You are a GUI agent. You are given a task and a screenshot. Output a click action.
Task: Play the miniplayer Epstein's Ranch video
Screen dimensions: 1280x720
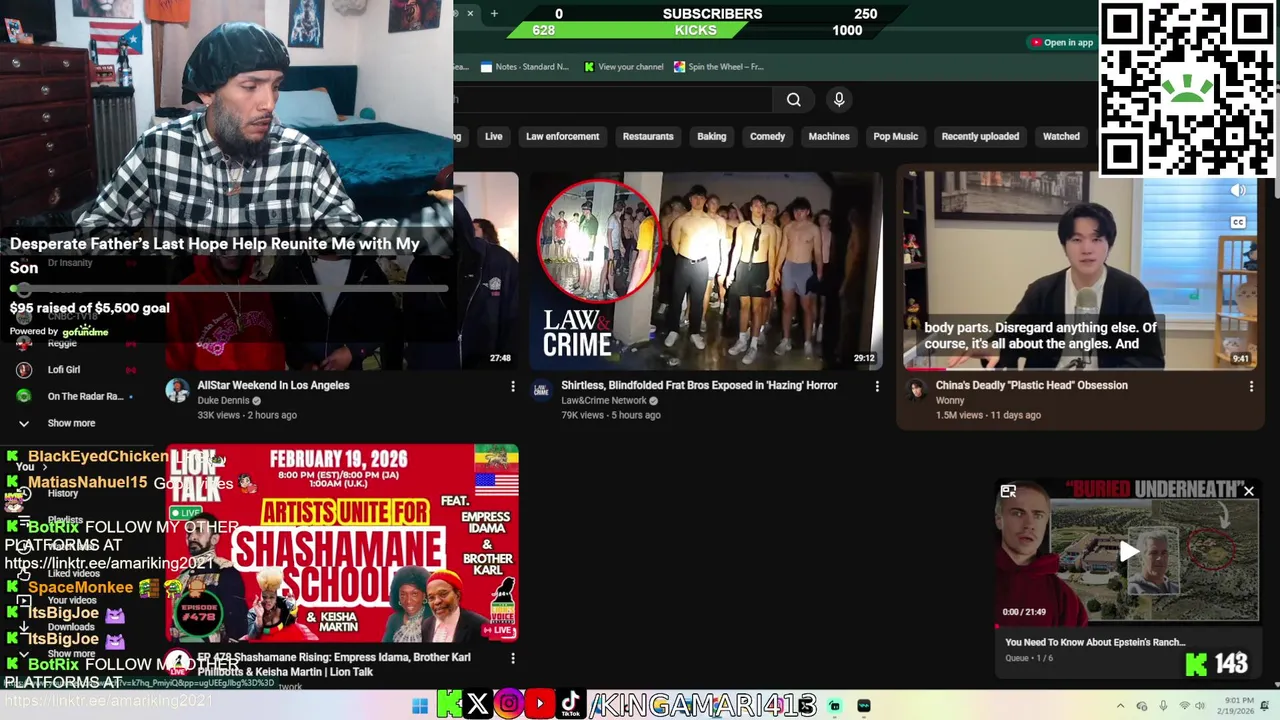click(x=1128, y=551)
